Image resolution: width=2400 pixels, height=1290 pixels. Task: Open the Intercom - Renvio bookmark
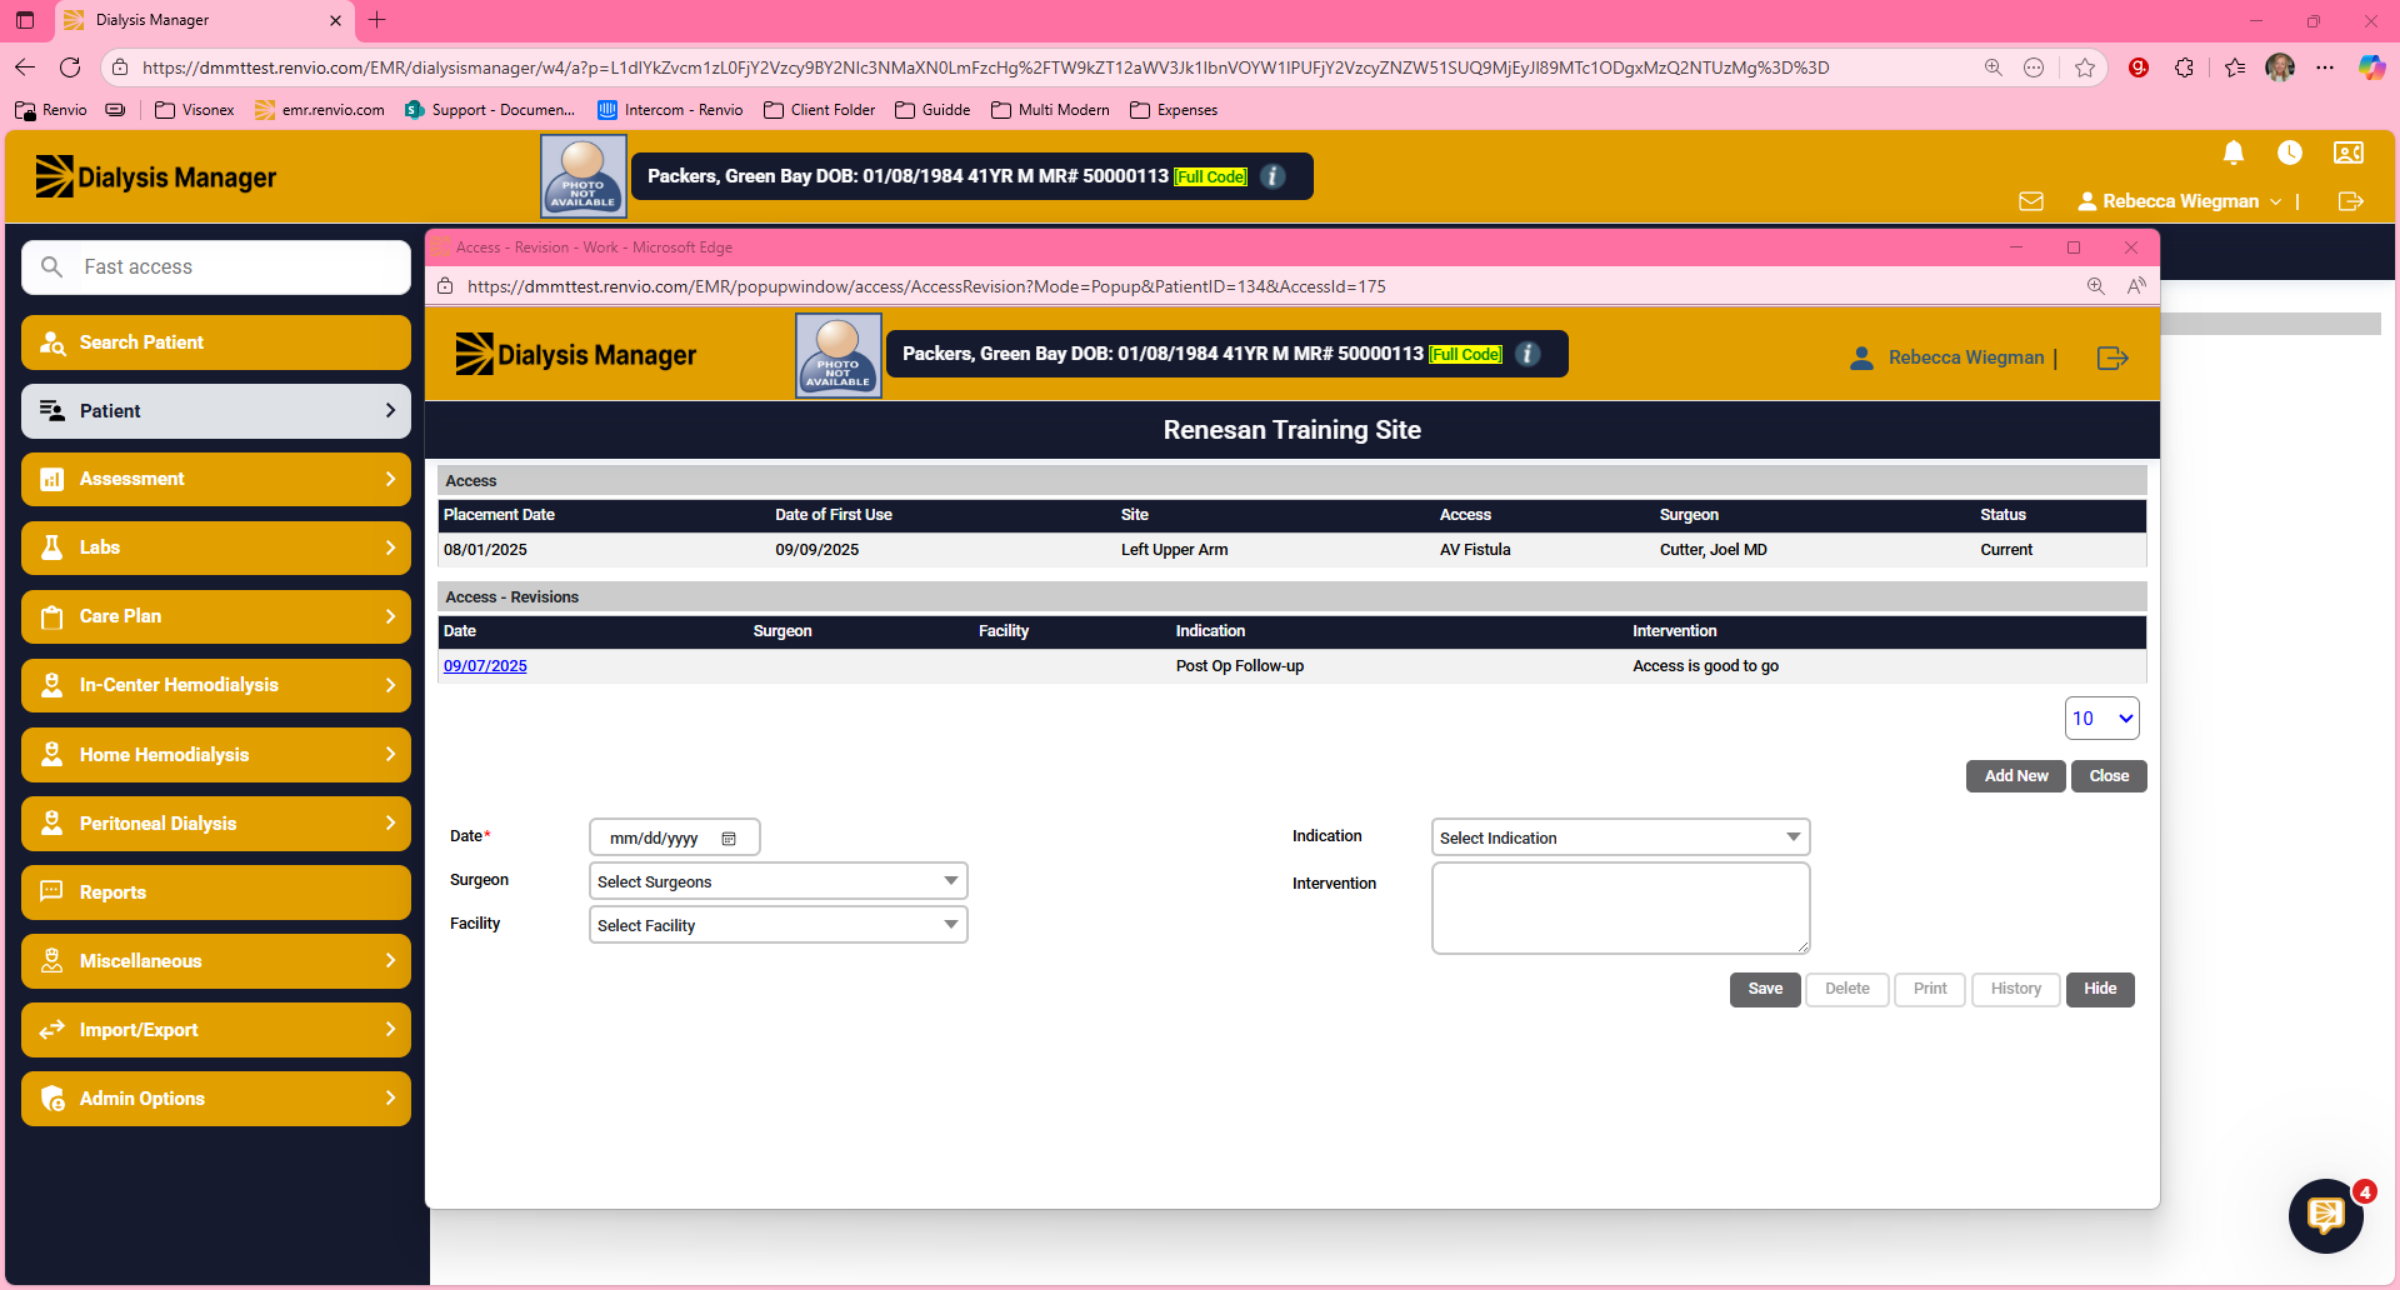click(670, 110)
